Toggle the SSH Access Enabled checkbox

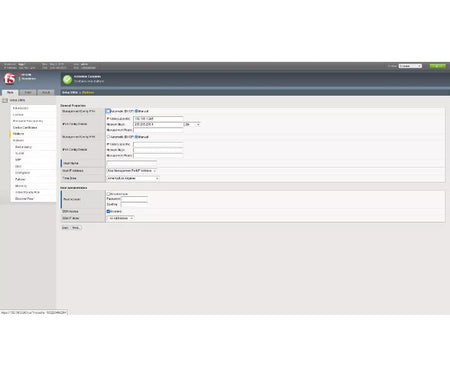[108, 211]
